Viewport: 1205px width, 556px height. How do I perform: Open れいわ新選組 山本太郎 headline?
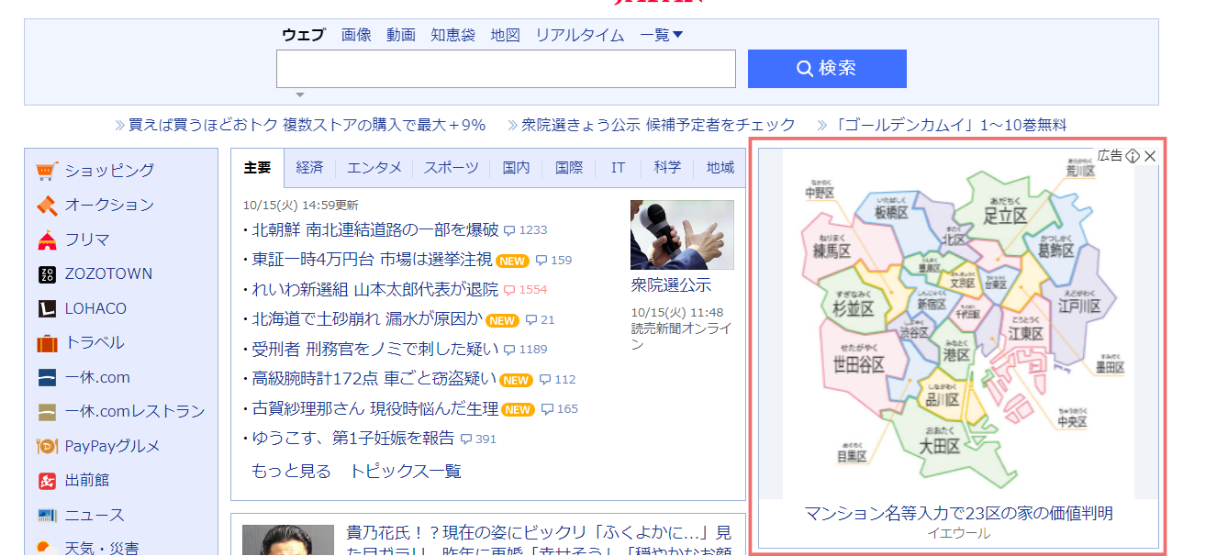click(x=375, y=290)
